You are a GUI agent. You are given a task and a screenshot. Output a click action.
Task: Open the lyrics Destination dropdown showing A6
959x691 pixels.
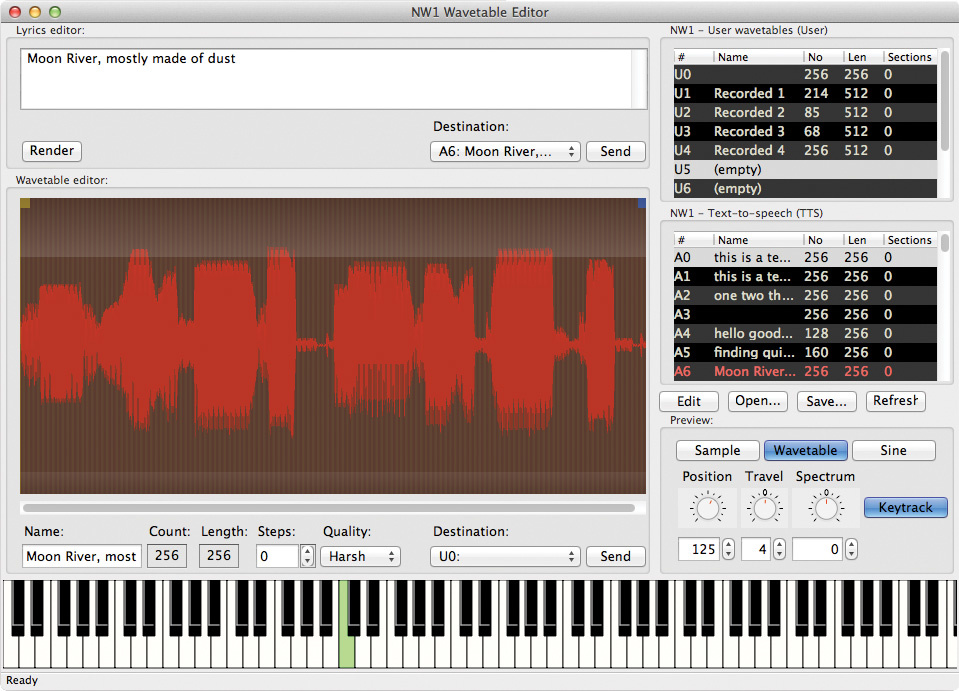click(x=505, y=152)
